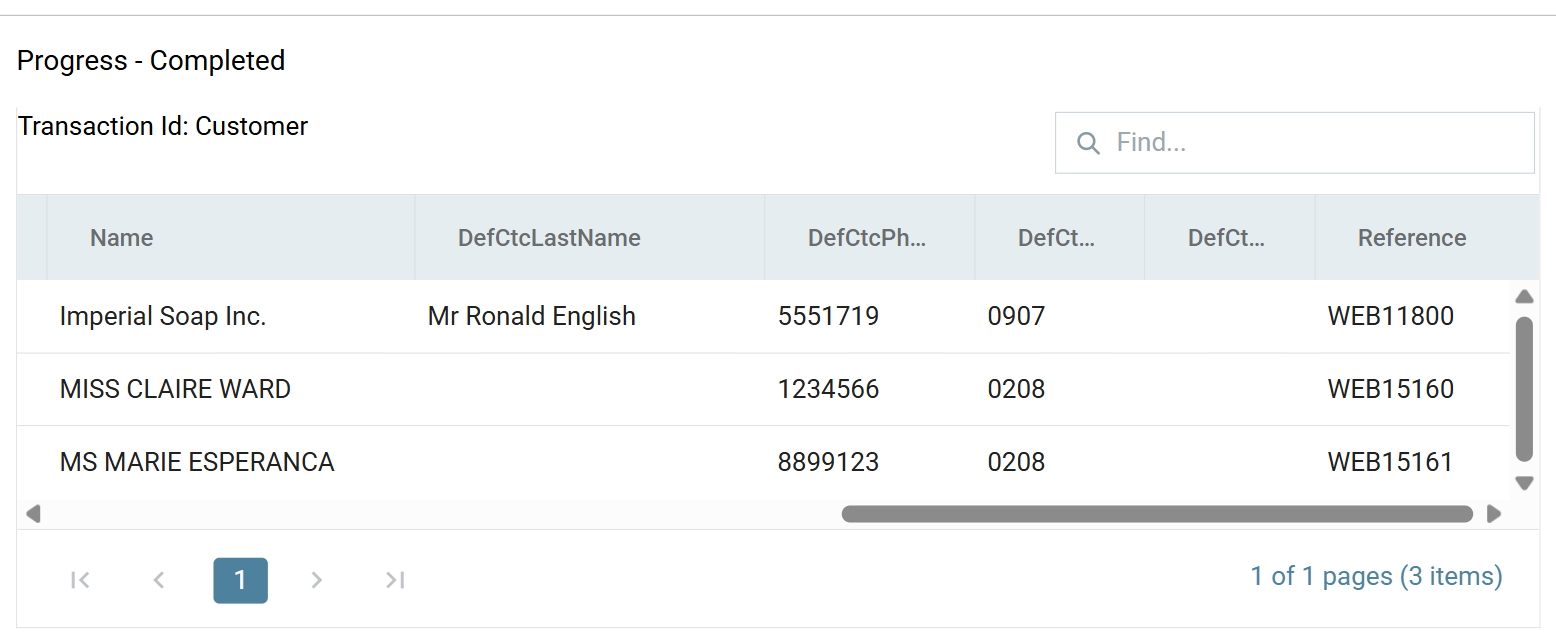Click the Progress - Completed label
This screenshot has width=1556, height=642.
[151, 61]
